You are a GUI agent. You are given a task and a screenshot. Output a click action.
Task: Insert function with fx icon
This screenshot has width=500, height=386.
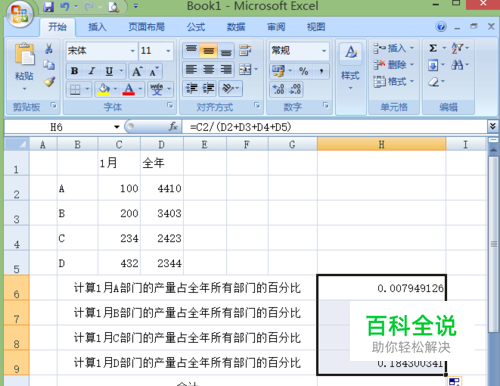click(x=173, y=127)
